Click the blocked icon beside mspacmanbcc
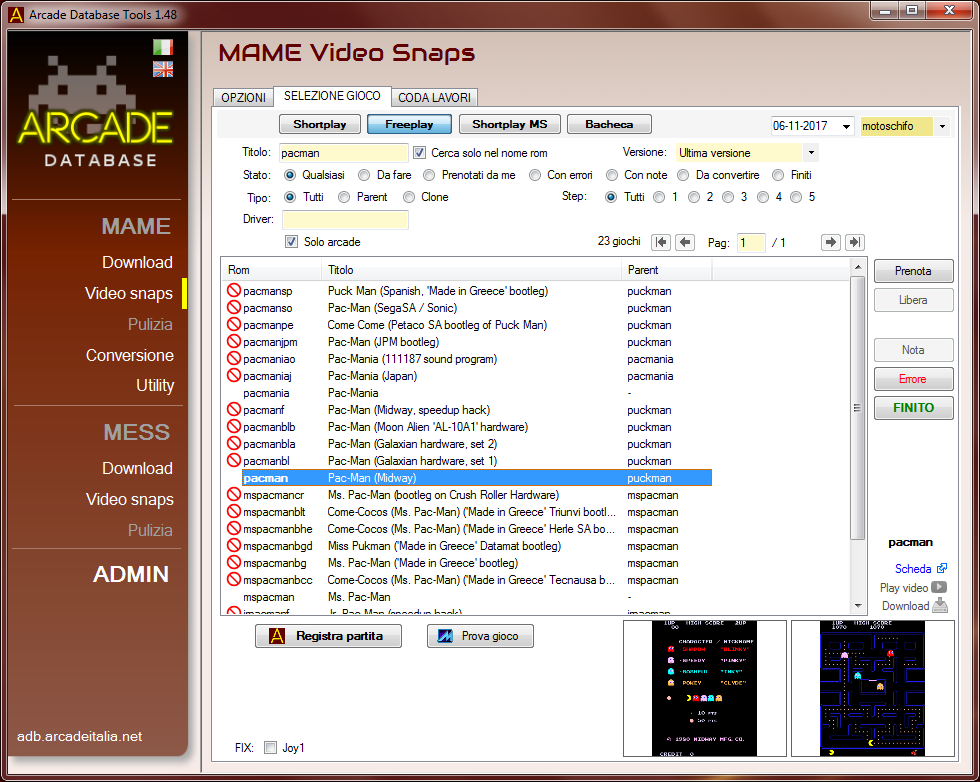Viewport: 980px width, 782px height. pos(234,579)
